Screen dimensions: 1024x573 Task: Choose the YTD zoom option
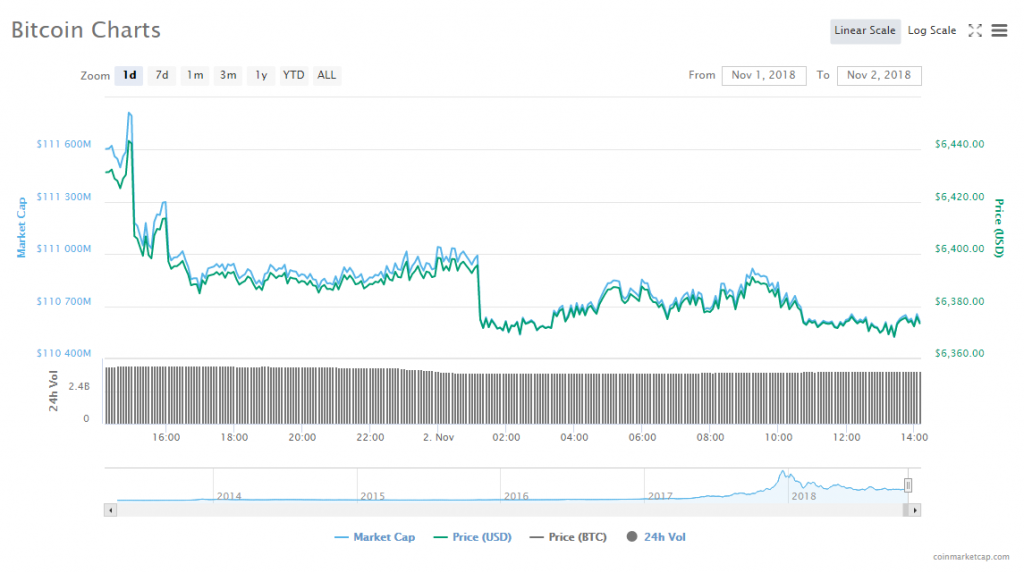pyautogui.click(x=293, y=75)
